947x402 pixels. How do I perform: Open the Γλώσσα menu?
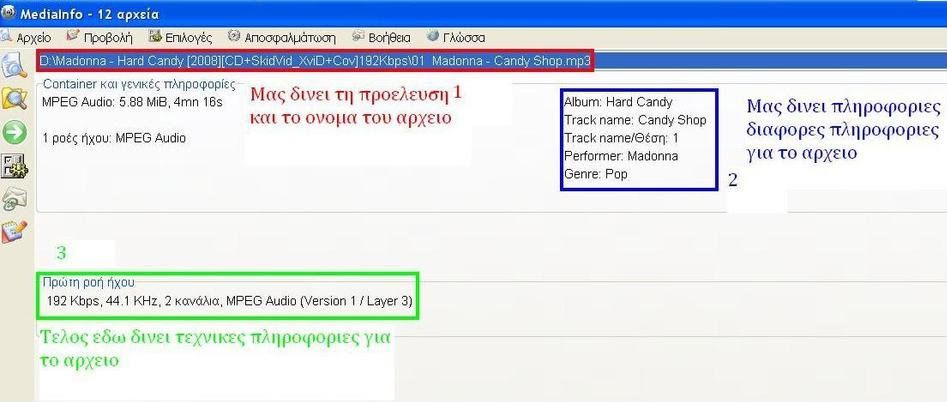tap(456, 37)
